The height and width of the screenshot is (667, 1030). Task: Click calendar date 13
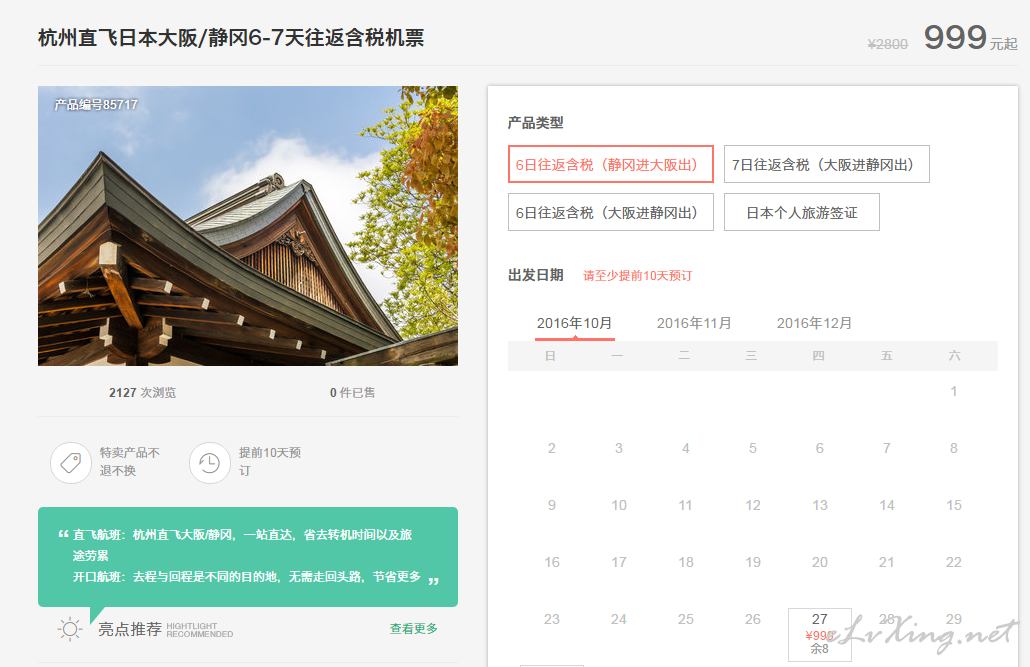[820, 505]
